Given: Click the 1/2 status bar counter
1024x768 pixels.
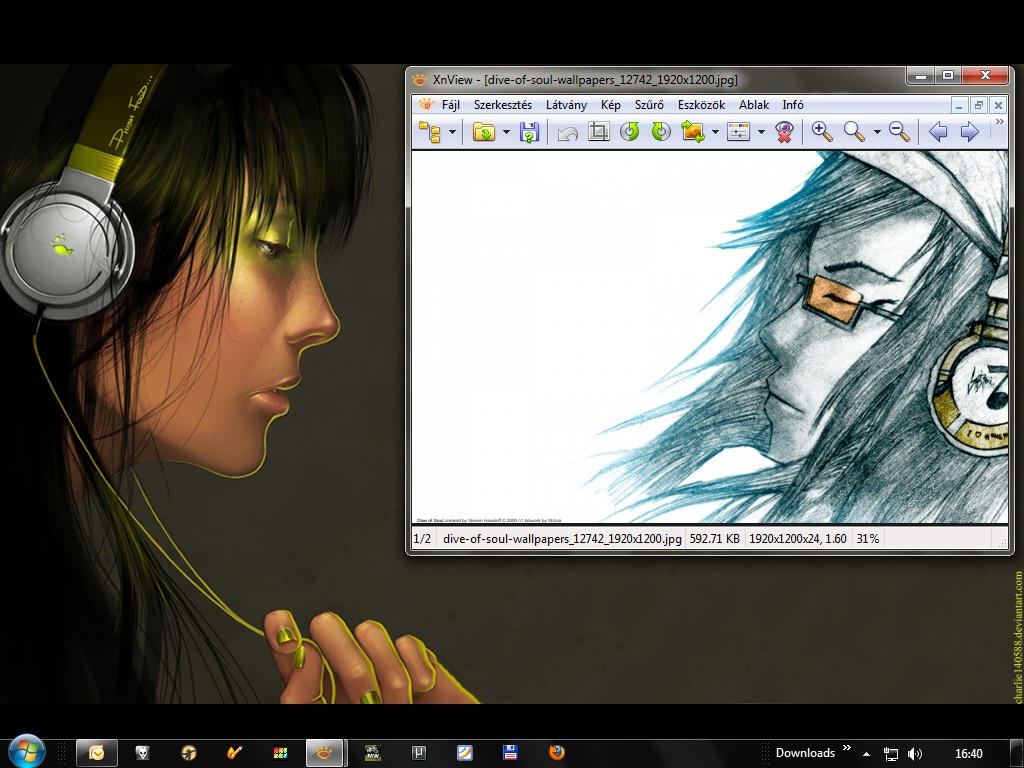Looking at the screenshot, I should [423, 539].
